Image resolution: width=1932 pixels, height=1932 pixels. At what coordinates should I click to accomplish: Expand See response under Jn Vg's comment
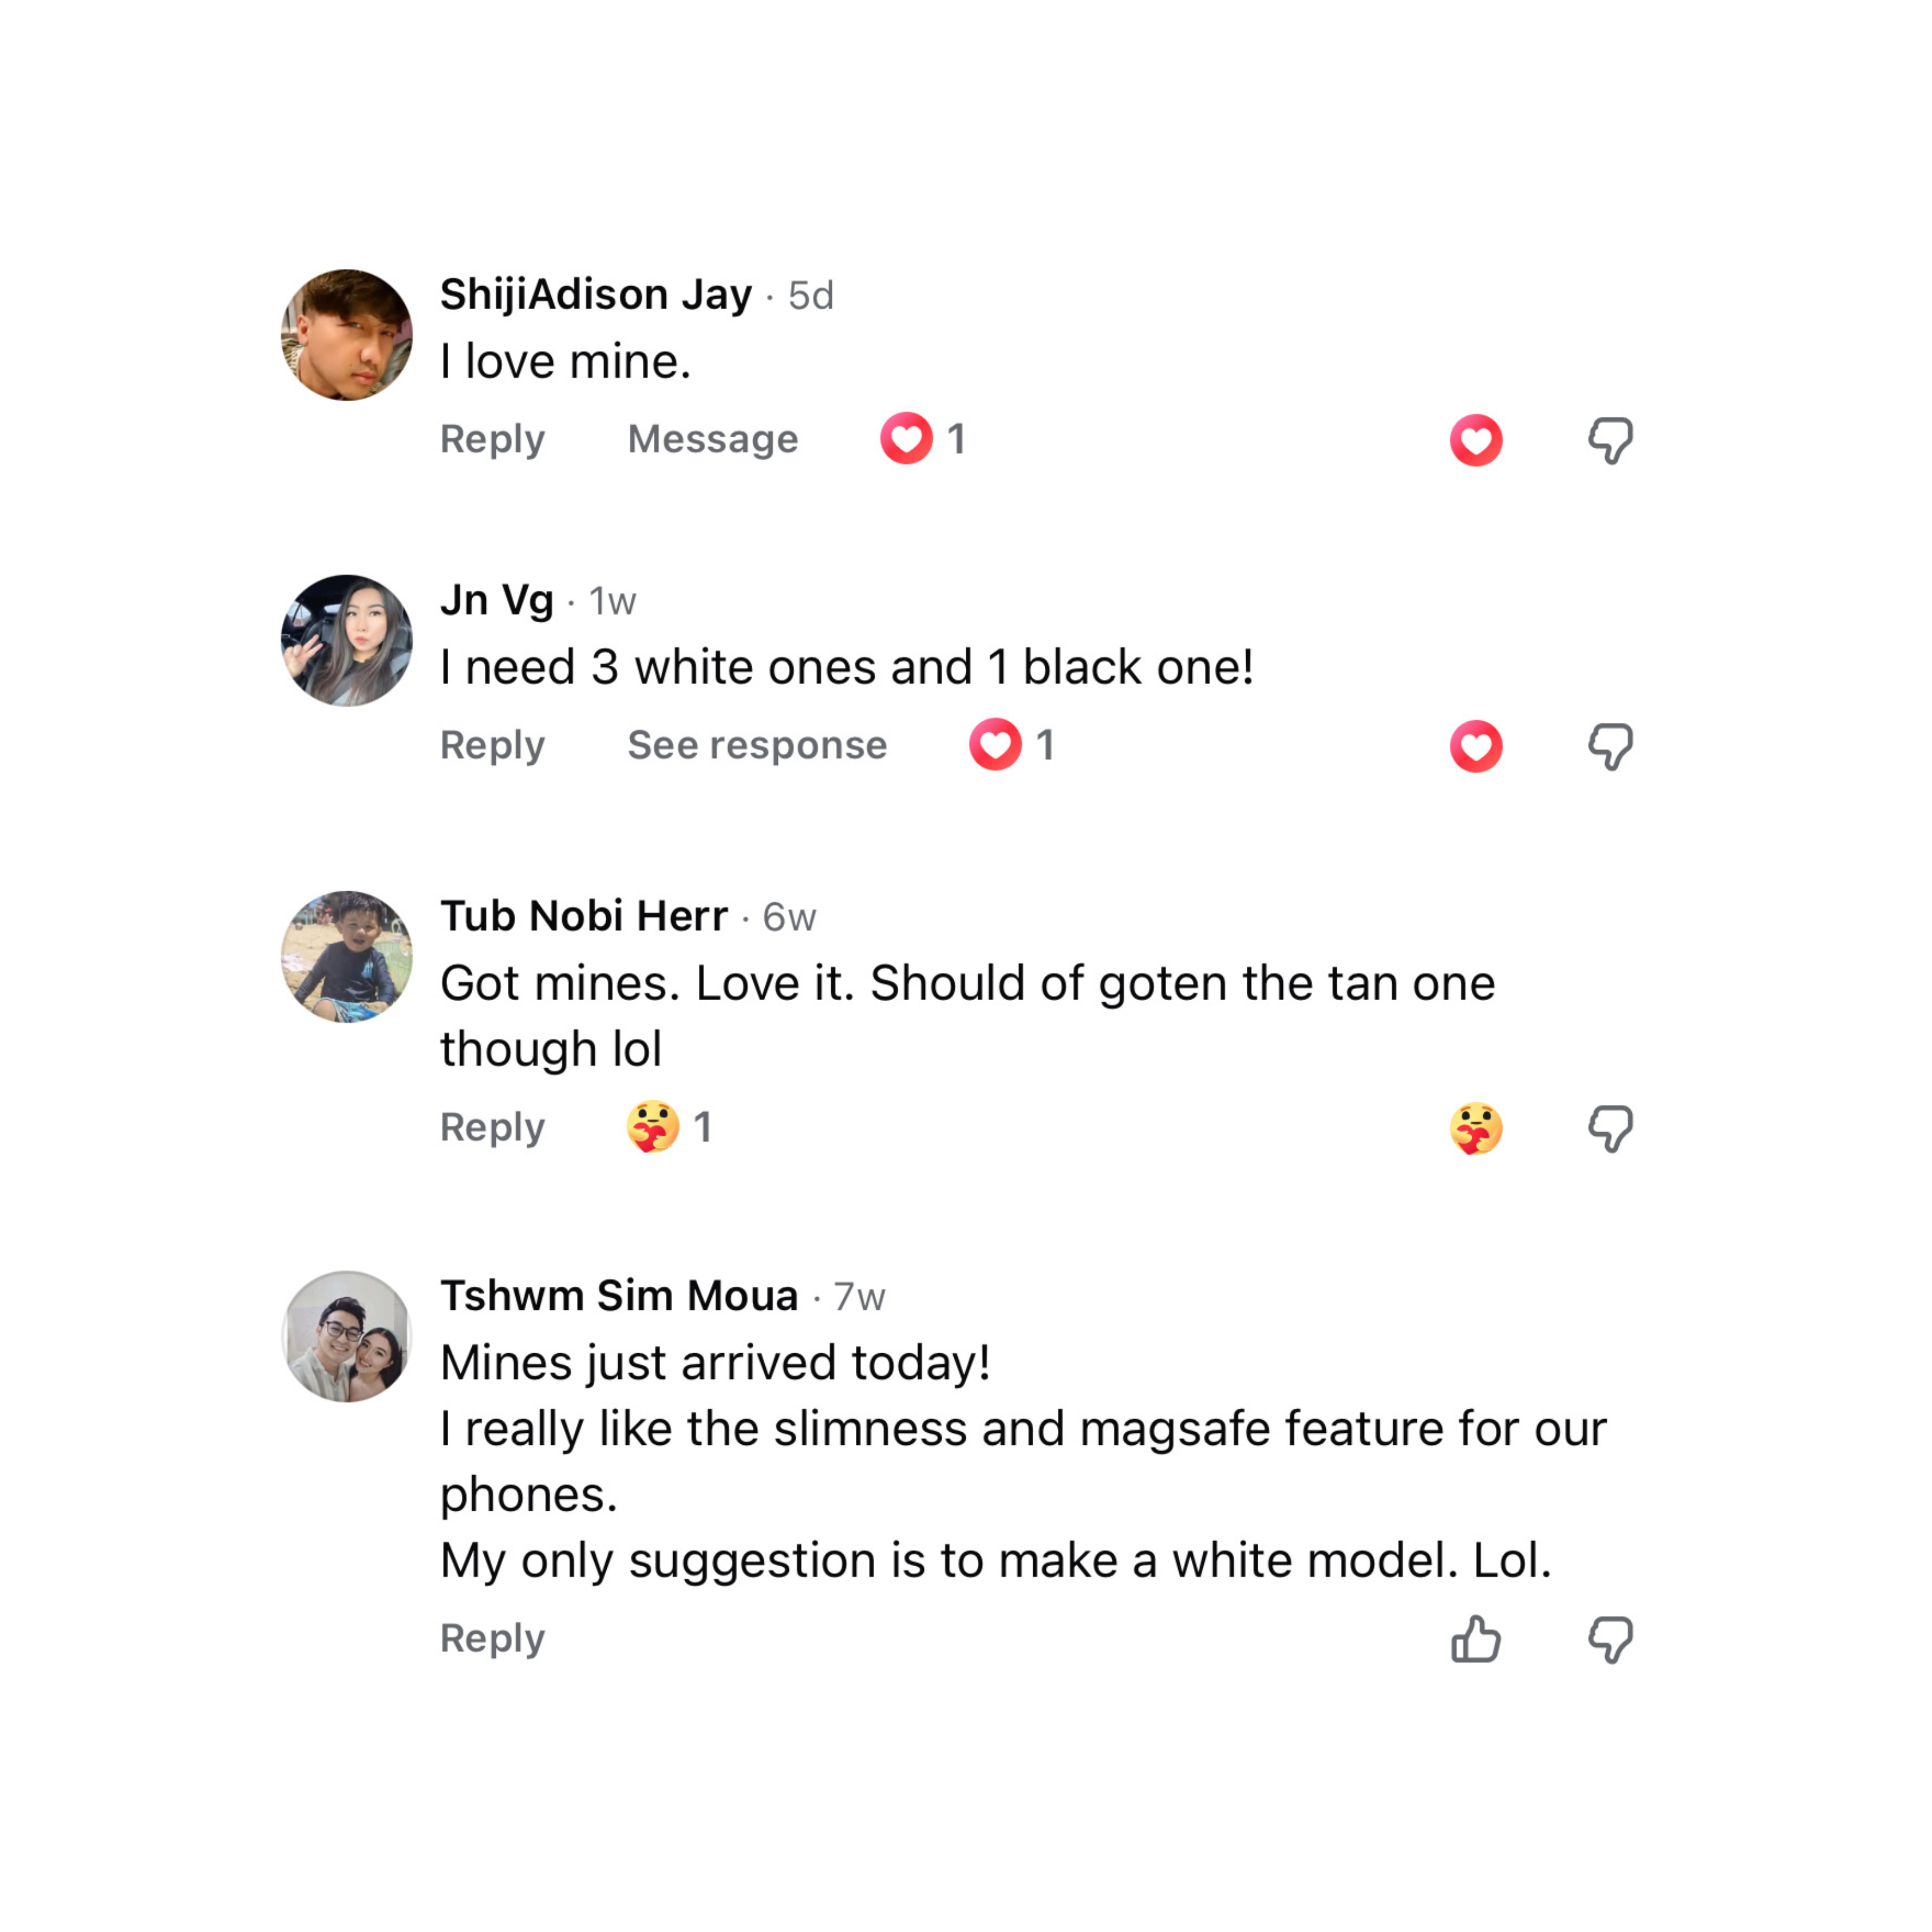click(757, 745)
